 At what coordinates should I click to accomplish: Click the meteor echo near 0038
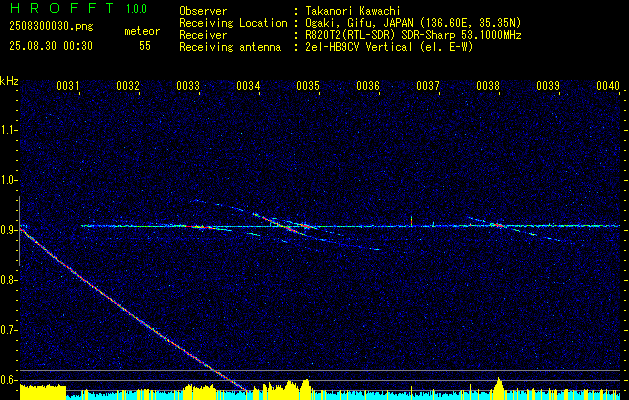click(x=497, y=225)
